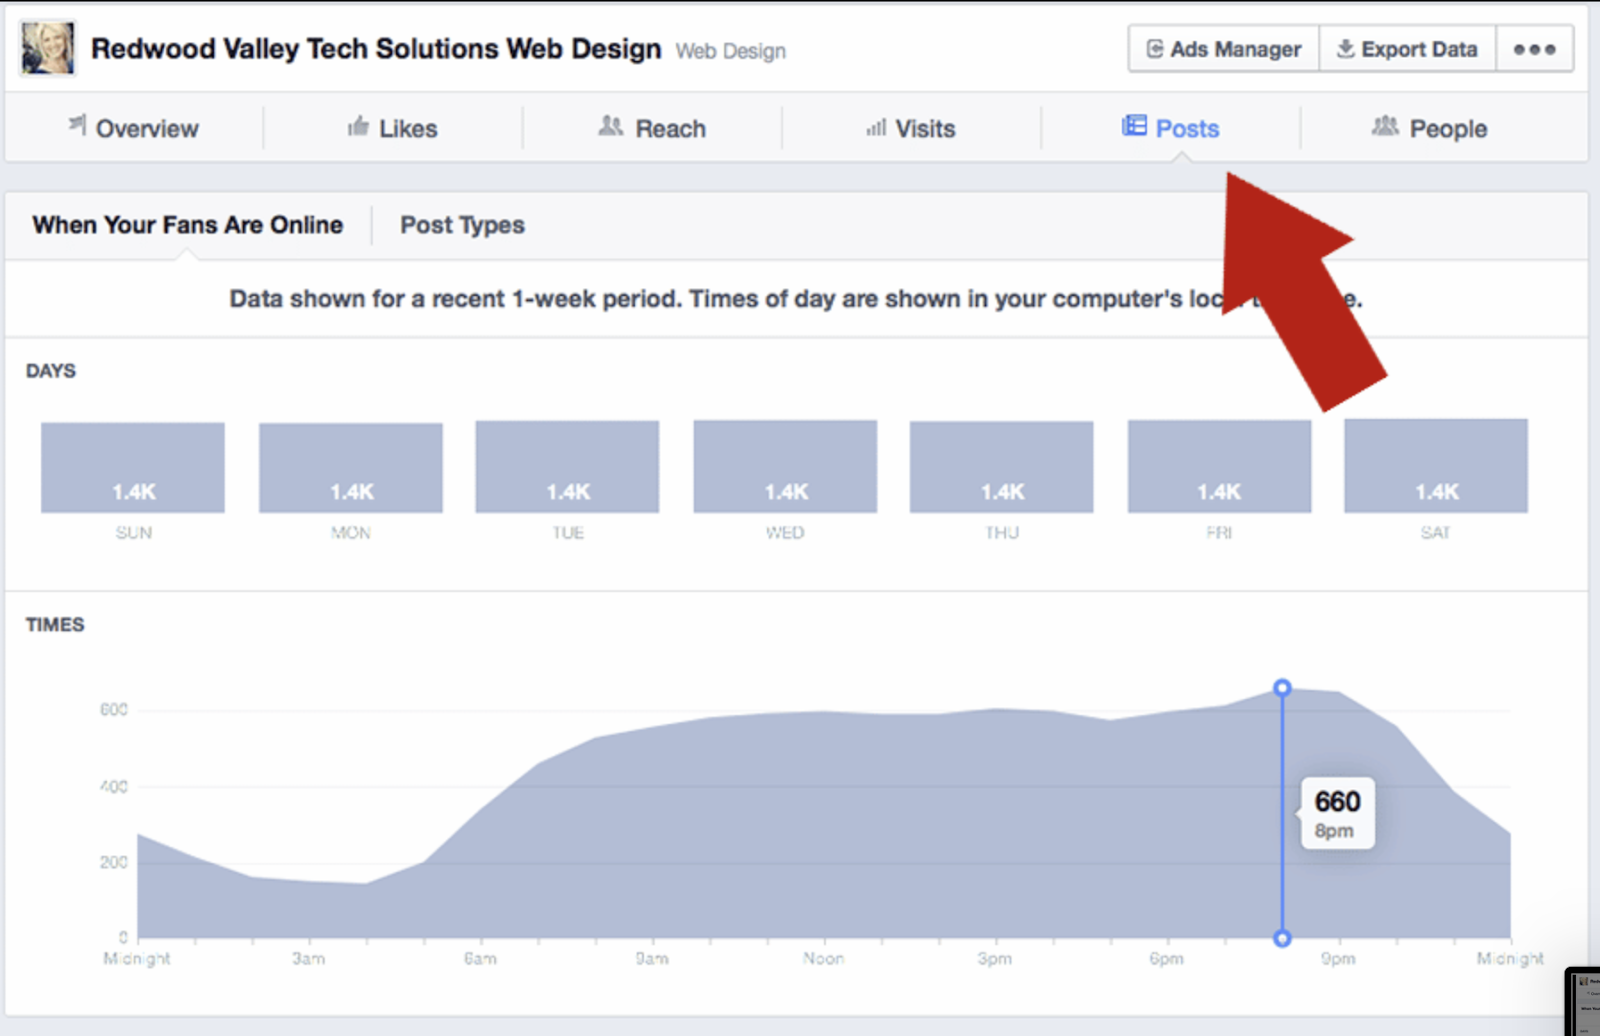
Task: Select the WED day bar
Action: 785,466
